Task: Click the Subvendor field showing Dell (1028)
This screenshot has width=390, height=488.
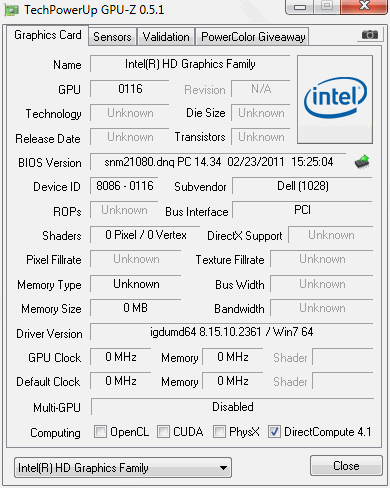Action: point(302,186)
